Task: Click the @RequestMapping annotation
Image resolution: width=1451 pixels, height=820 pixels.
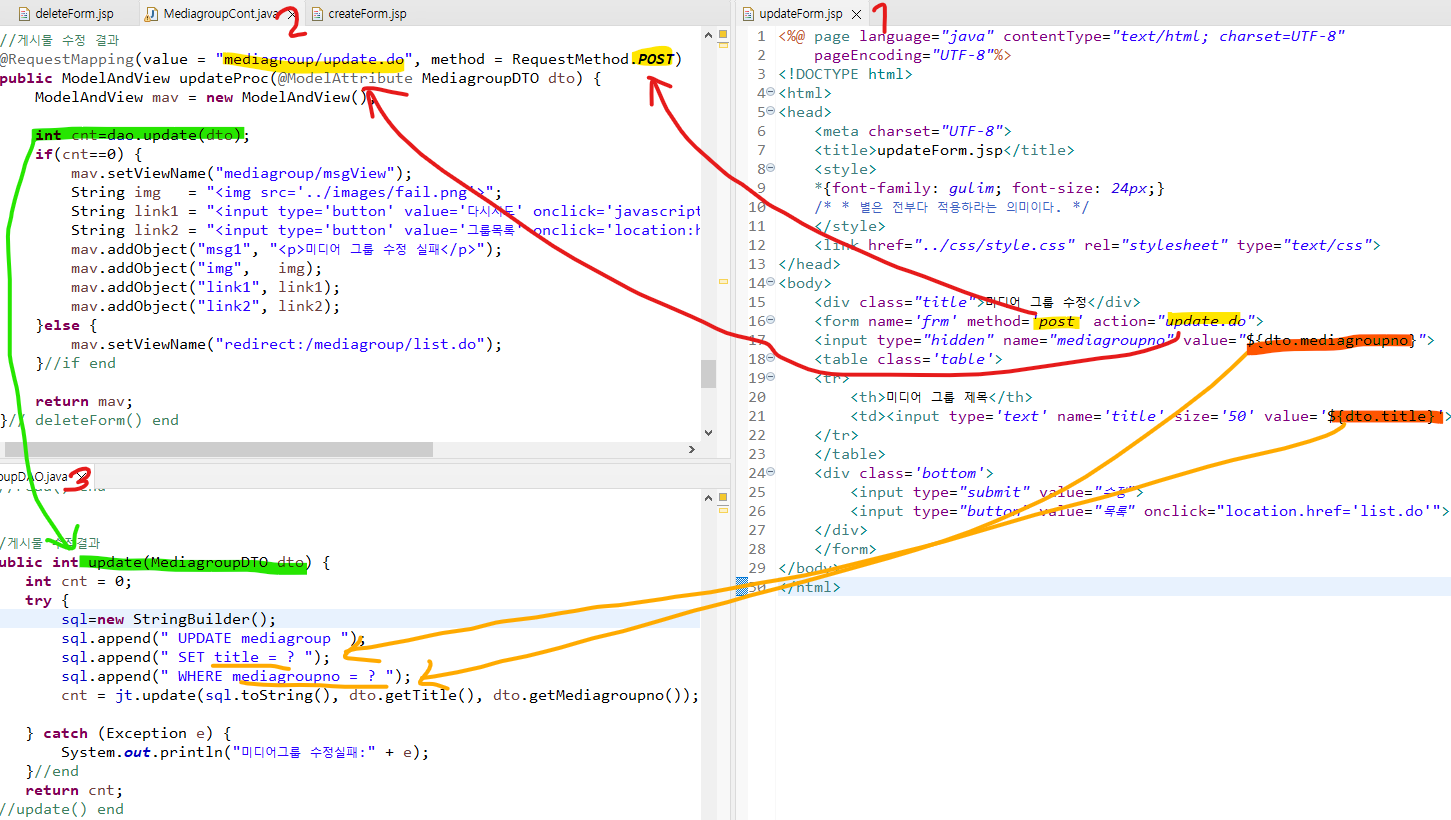Action: click(x=67, y=59)
